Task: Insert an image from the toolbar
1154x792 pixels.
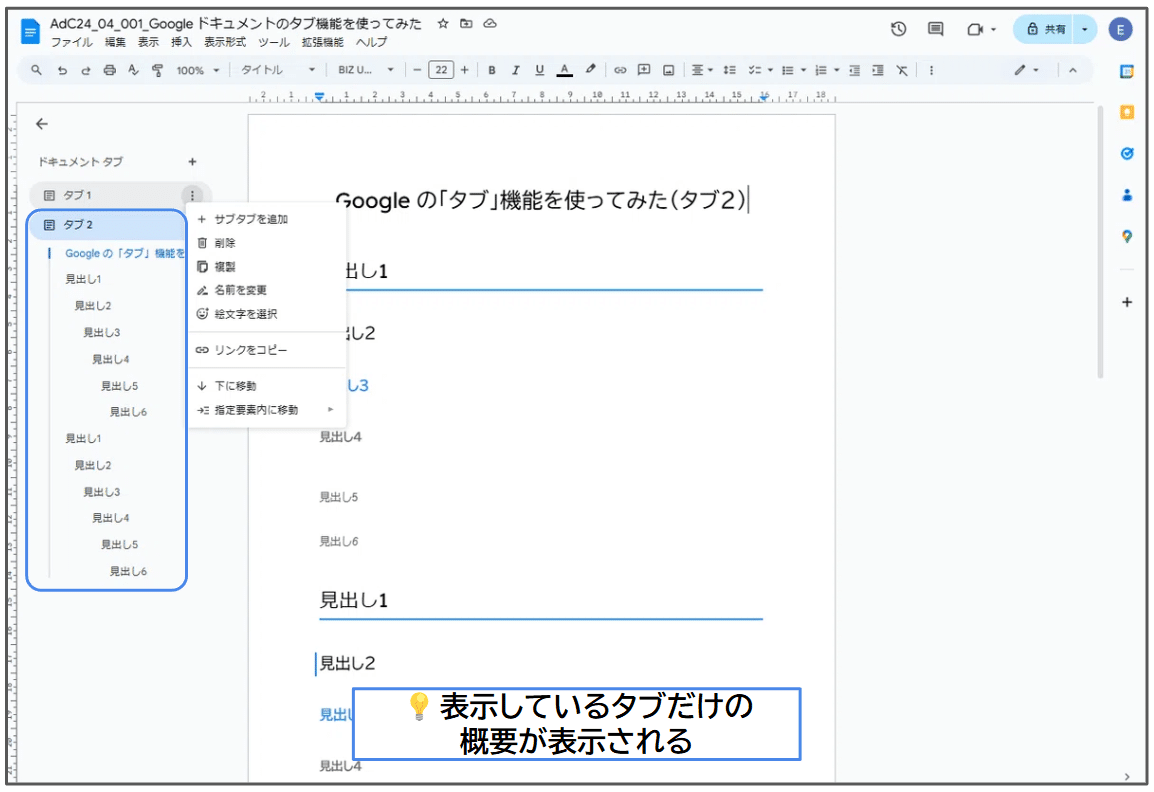Action: click(x=668, y=69)
